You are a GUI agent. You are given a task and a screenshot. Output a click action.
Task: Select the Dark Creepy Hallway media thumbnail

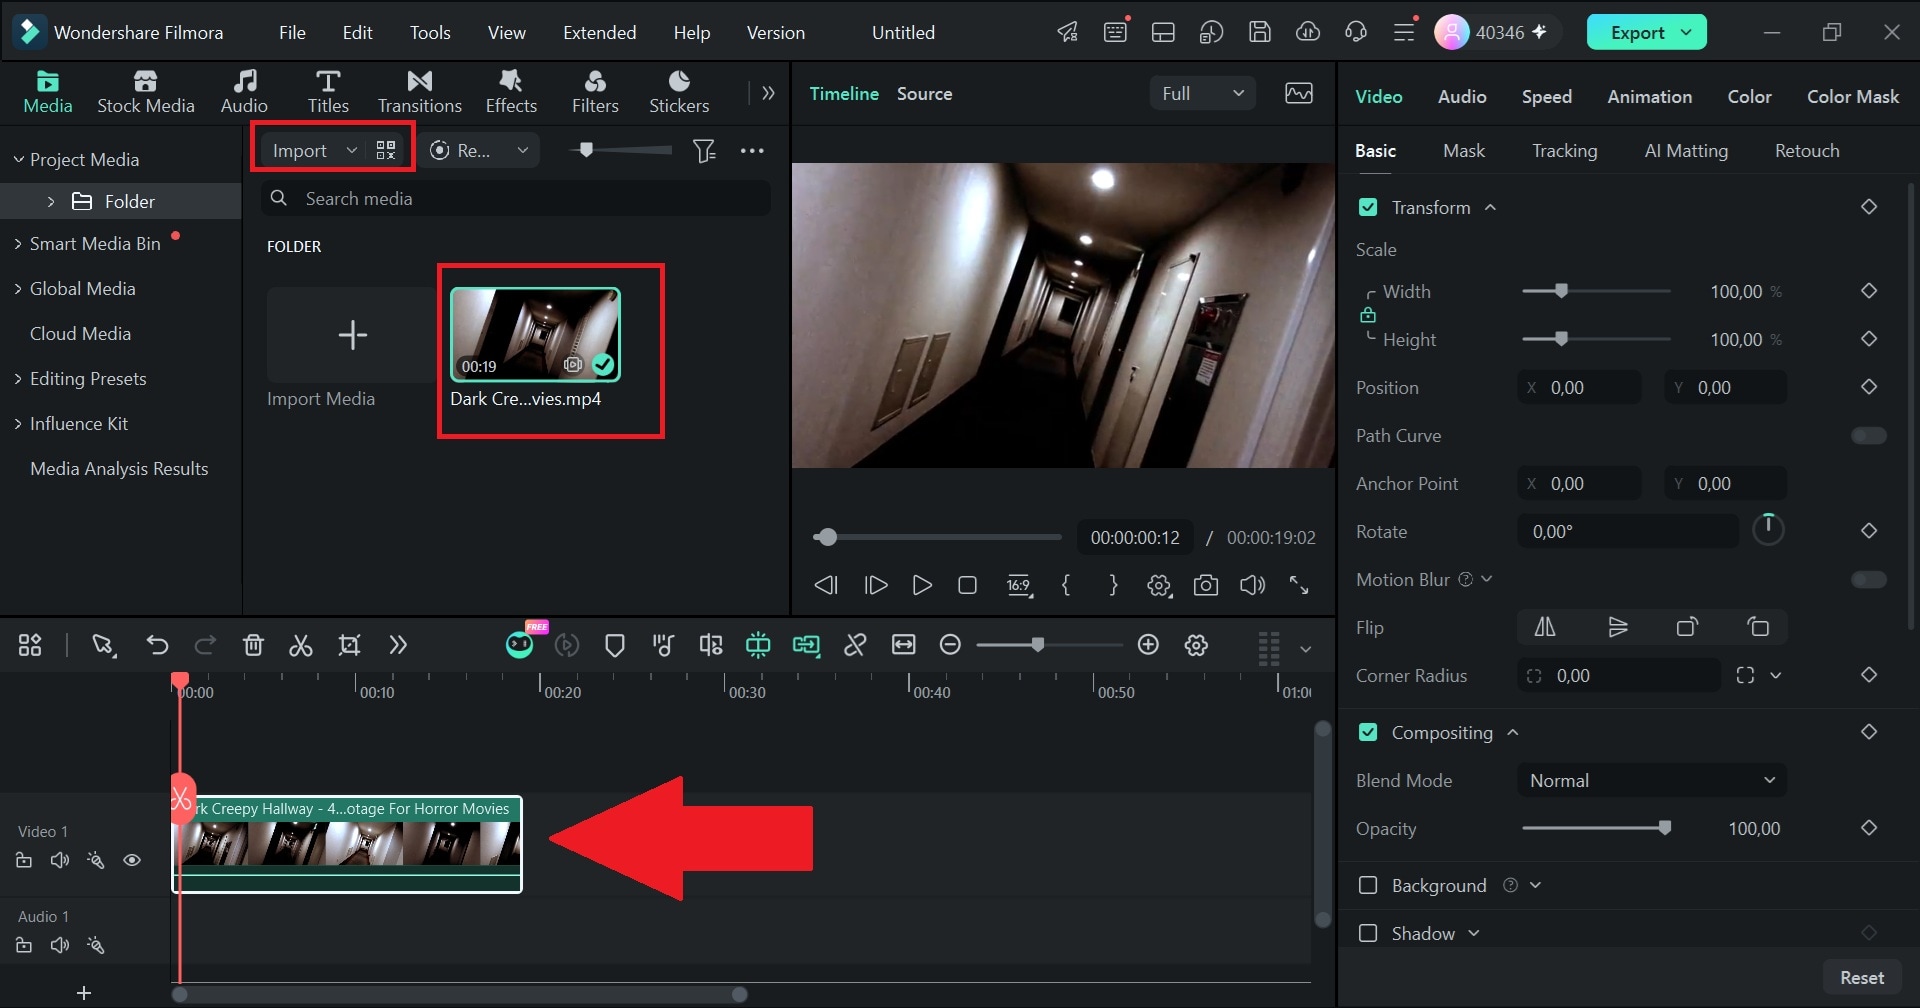click(535, 335)
